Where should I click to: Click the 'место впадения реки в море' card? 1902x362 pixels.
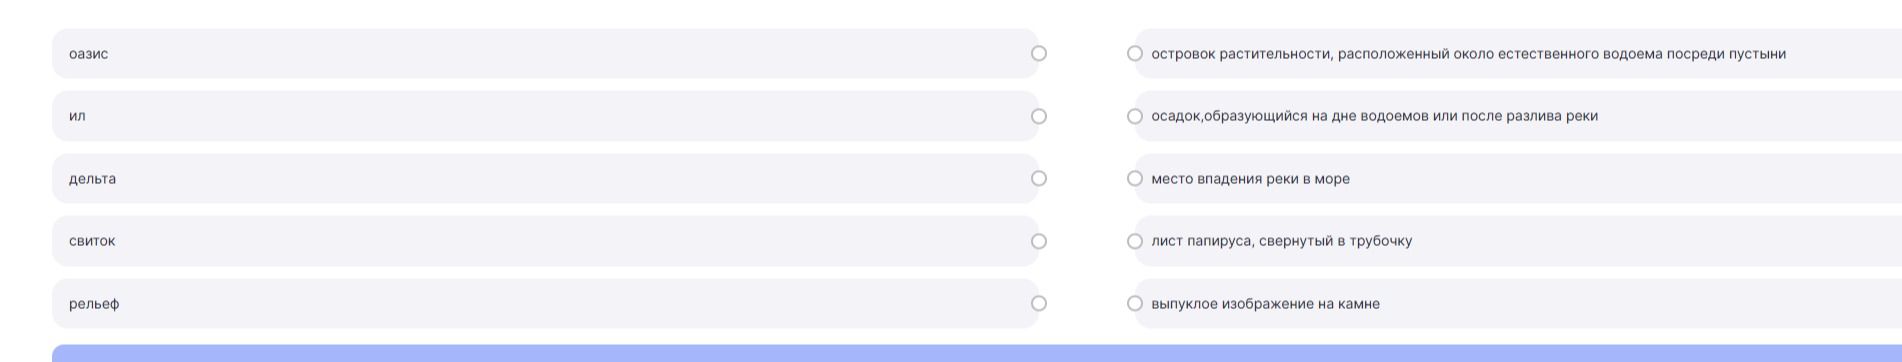point(1518,179)
